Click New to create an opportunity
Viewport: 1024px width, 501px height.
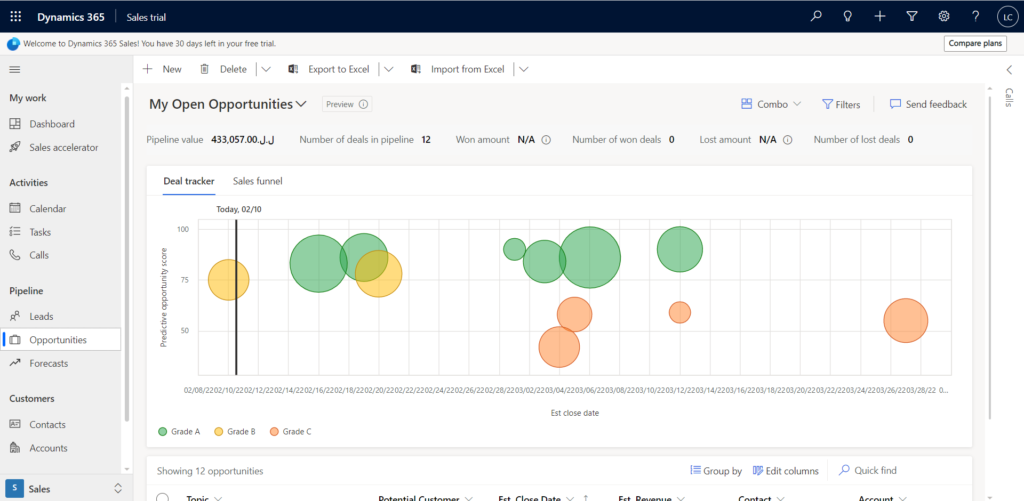(162, 69)
